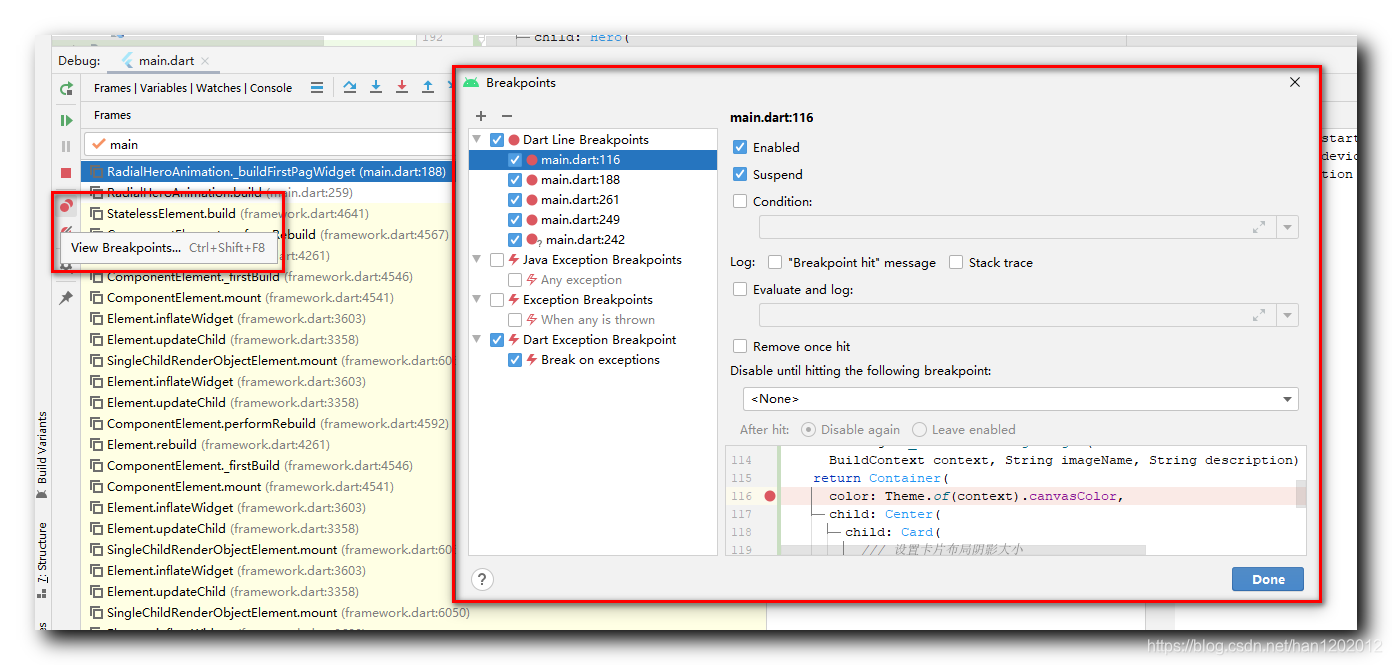The height and width of the screenshot is (665, 1392).
Task: Select StatelessElement.build frame row
Action: (x=268, y=214)
